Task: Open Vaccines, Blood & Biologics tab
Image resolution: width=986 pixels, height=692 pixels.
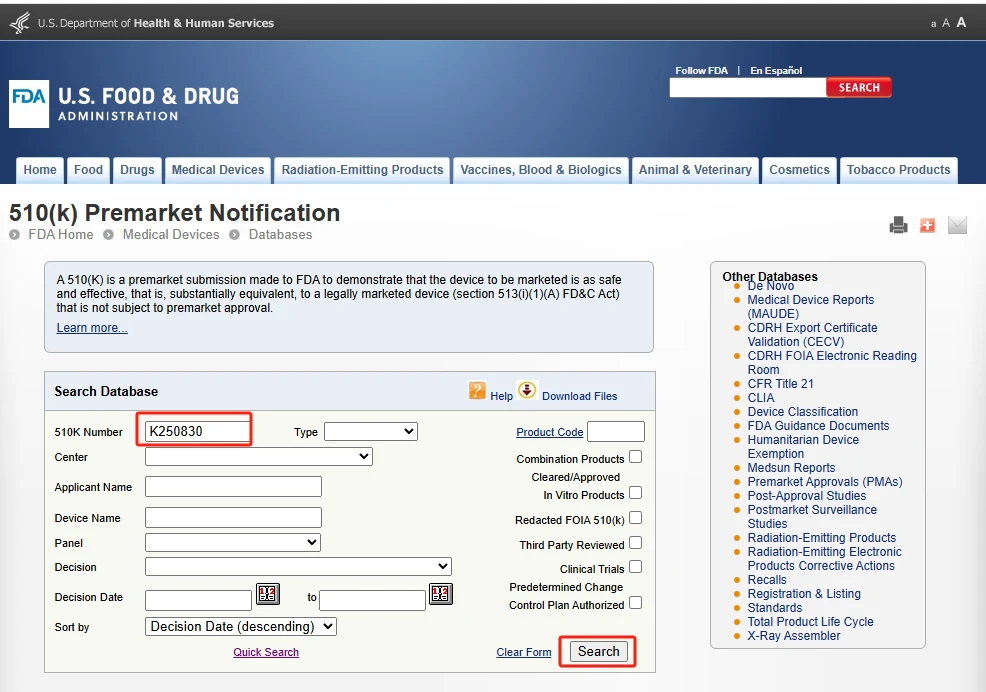Action: click(541, 170)
